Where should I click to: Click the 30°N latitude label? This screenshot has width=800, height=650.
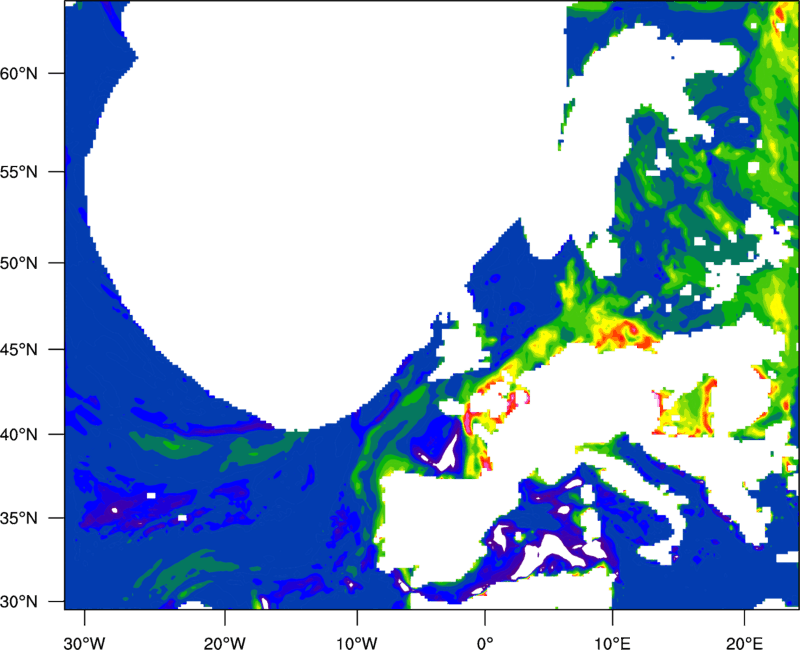pos(19,602)
